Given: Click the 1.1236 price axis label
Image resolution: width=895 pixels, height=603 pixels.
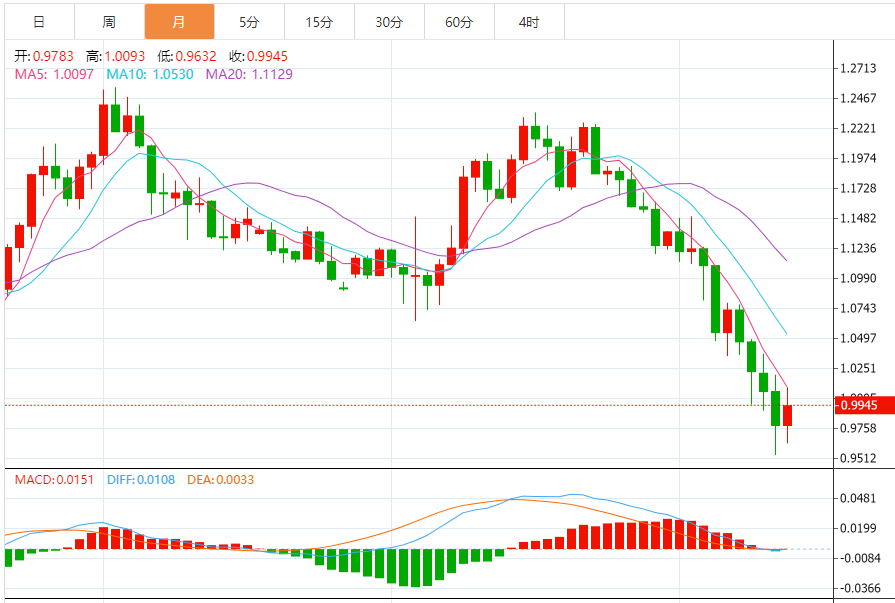Looking at the screenshot, I should [x=858, y=248].
